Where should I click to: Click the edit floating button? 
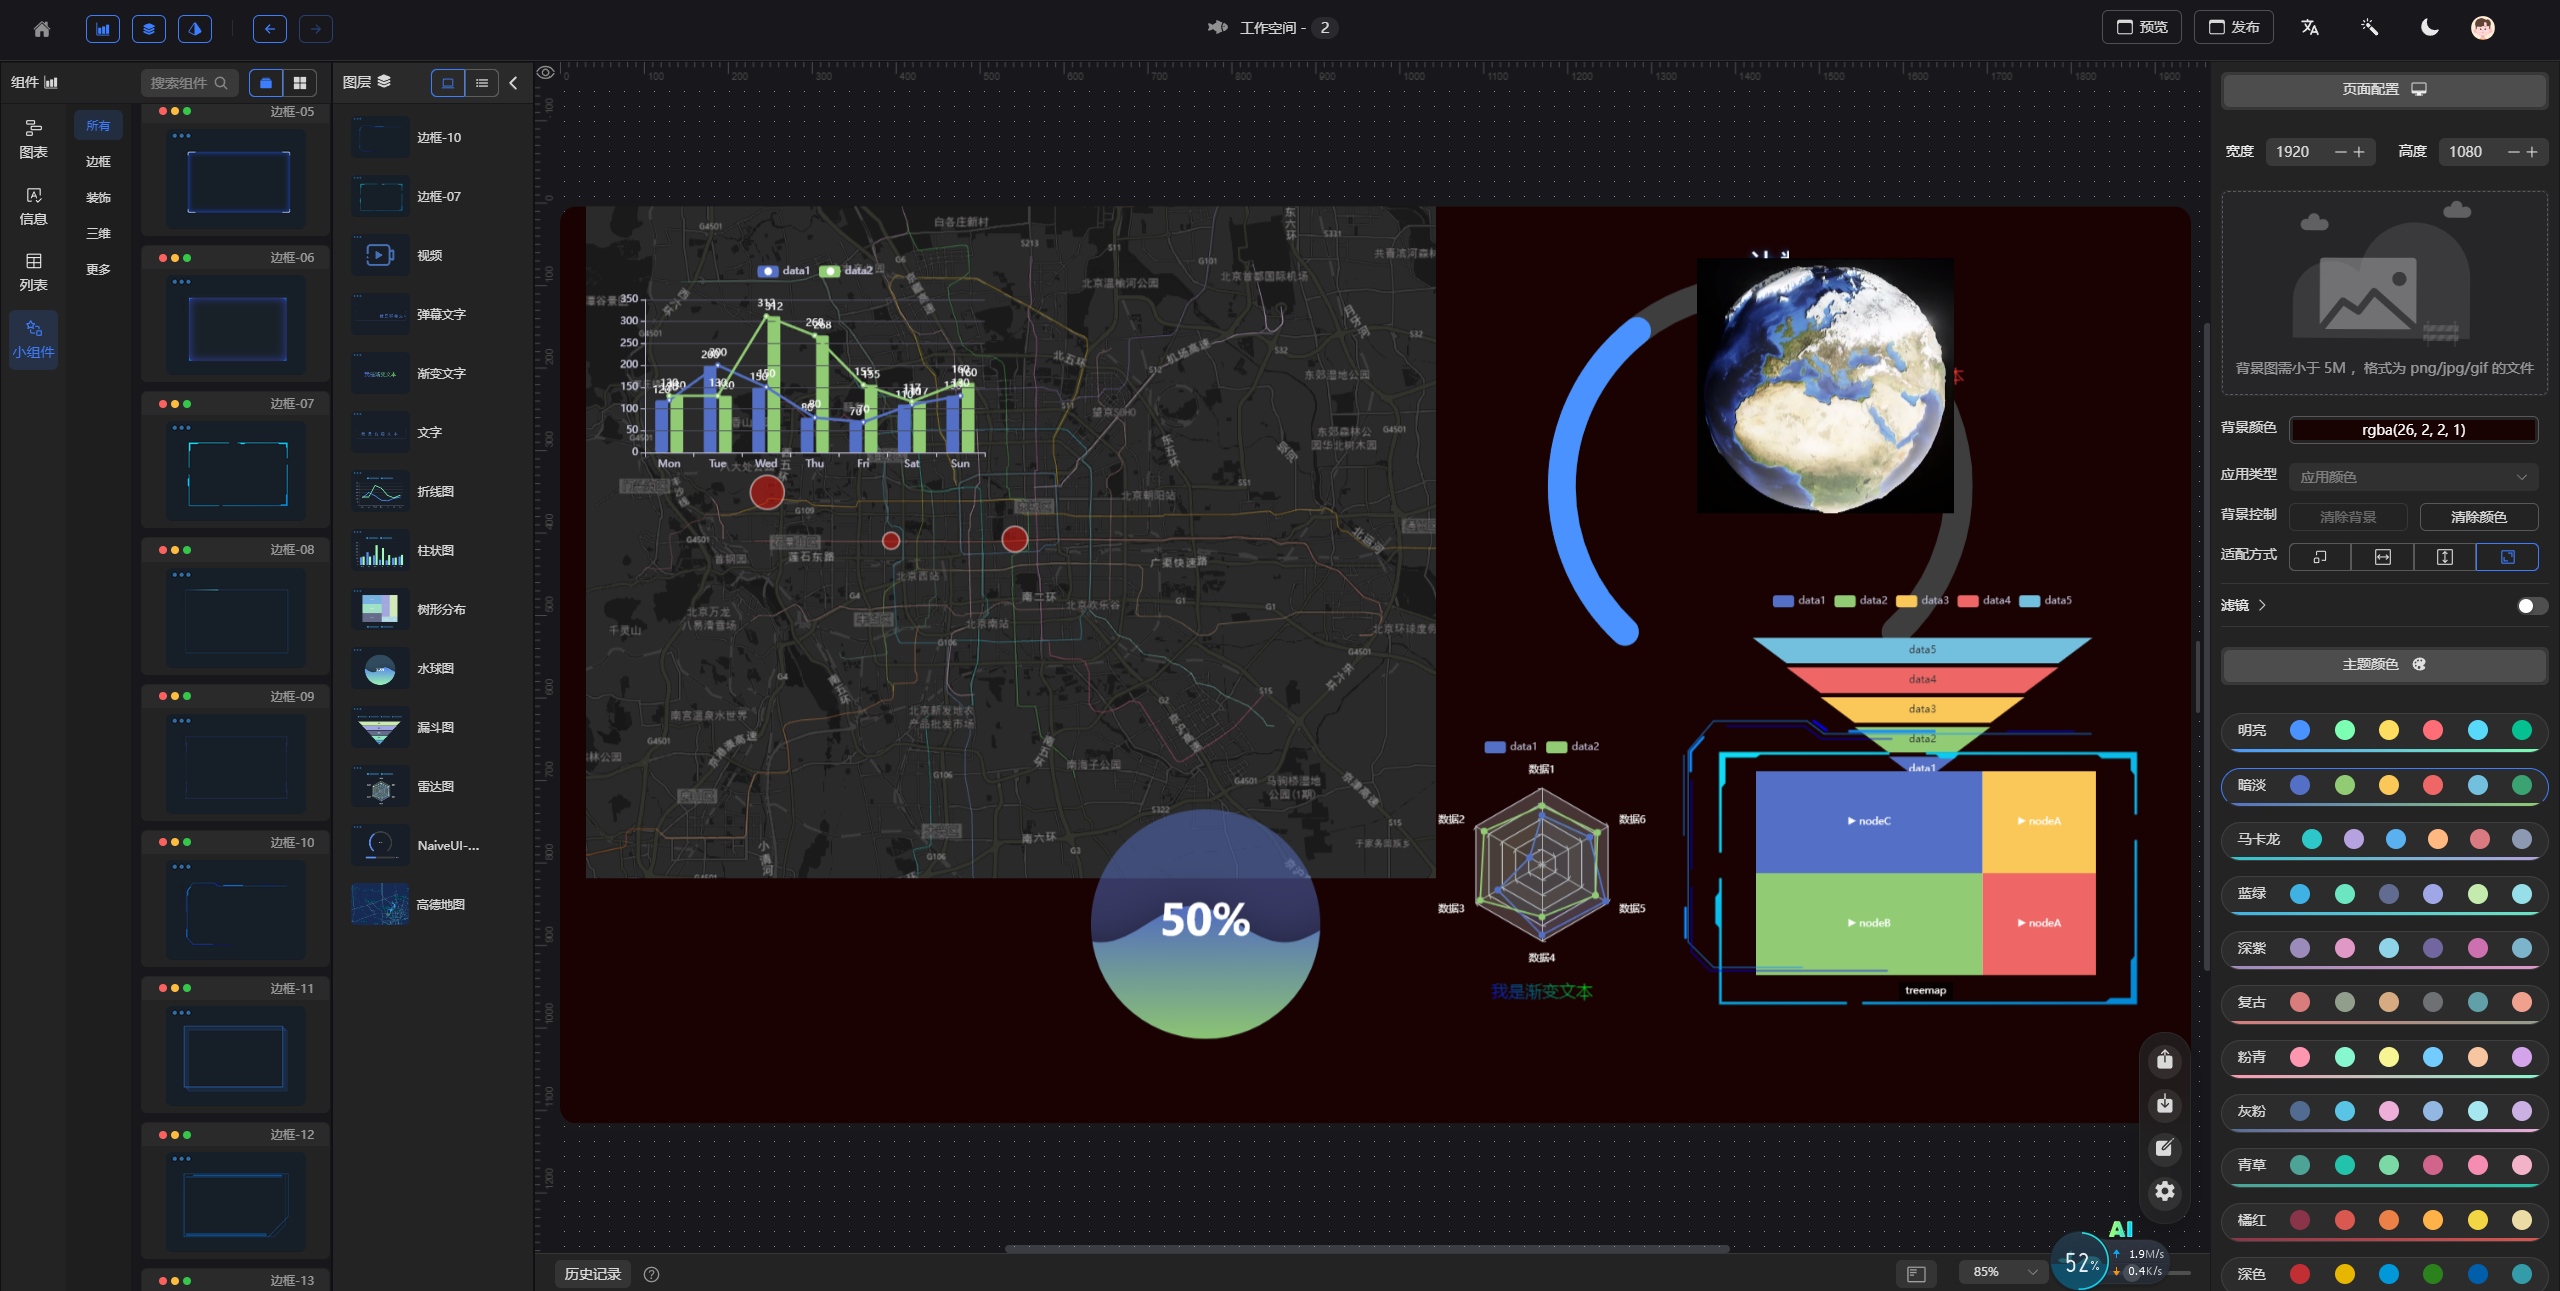pos(2164,1148)
